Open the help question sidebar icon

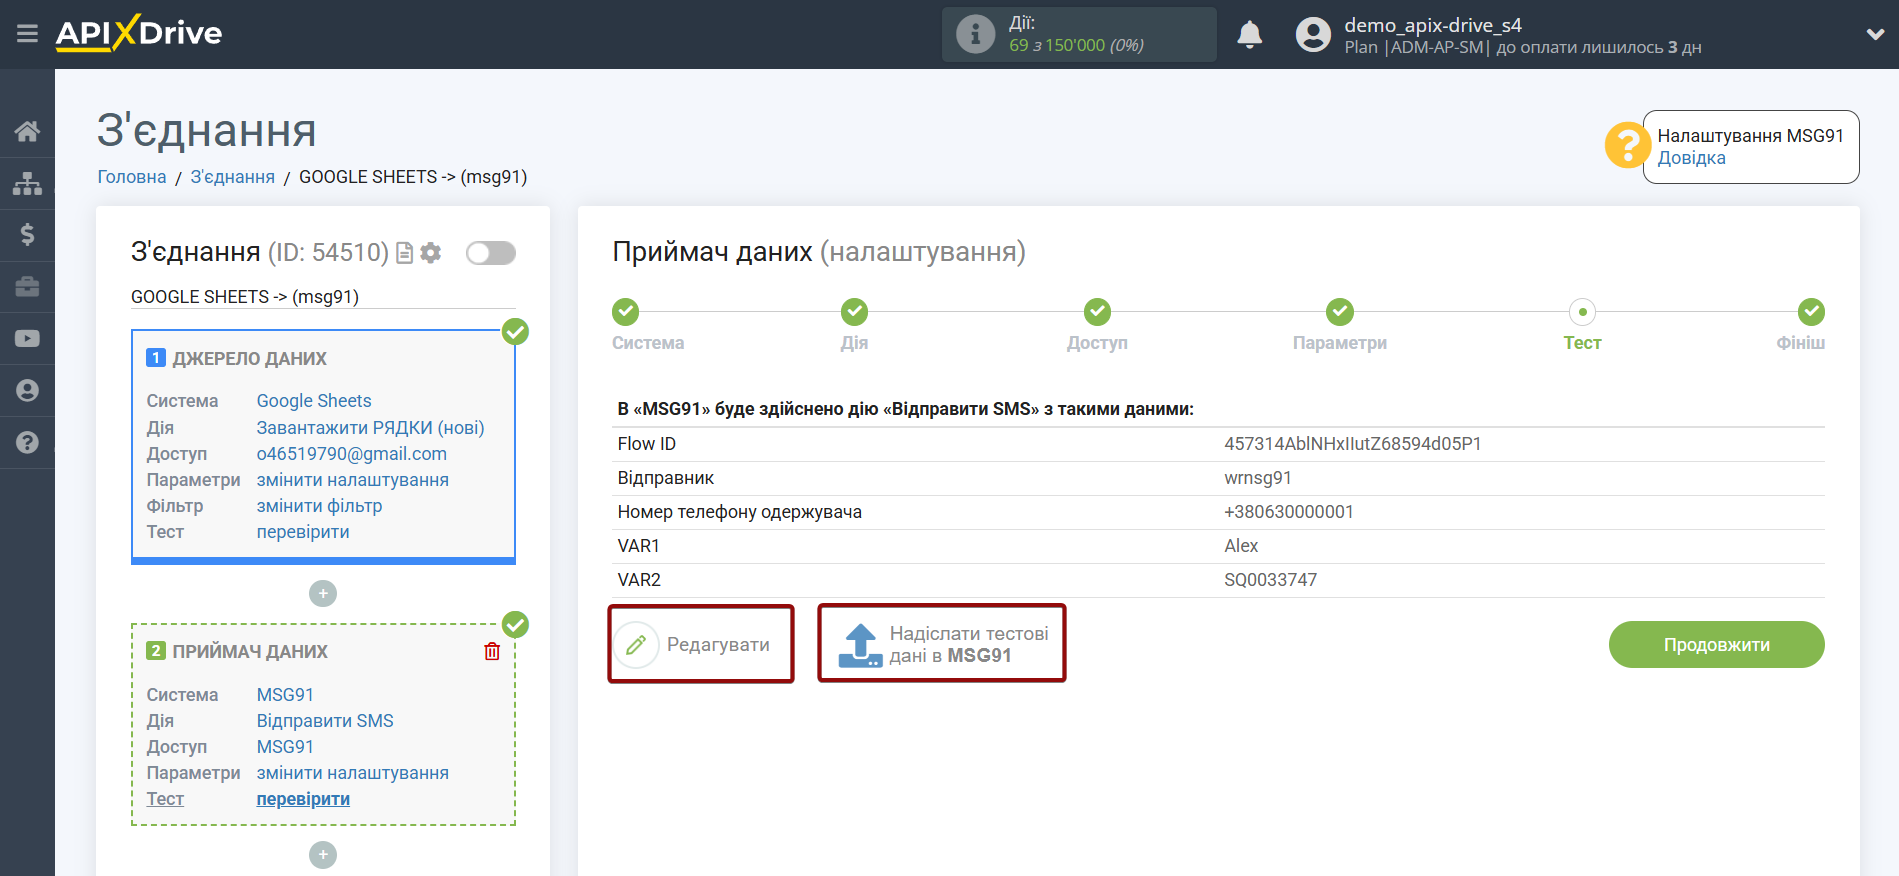(x=27, y=443)
